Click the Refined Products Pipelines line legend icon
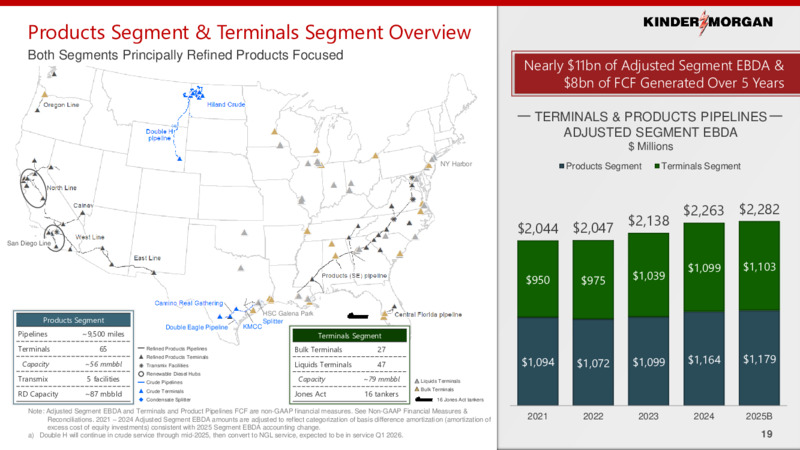This screenshot has width=800, height=450. (x=141, y=348)
